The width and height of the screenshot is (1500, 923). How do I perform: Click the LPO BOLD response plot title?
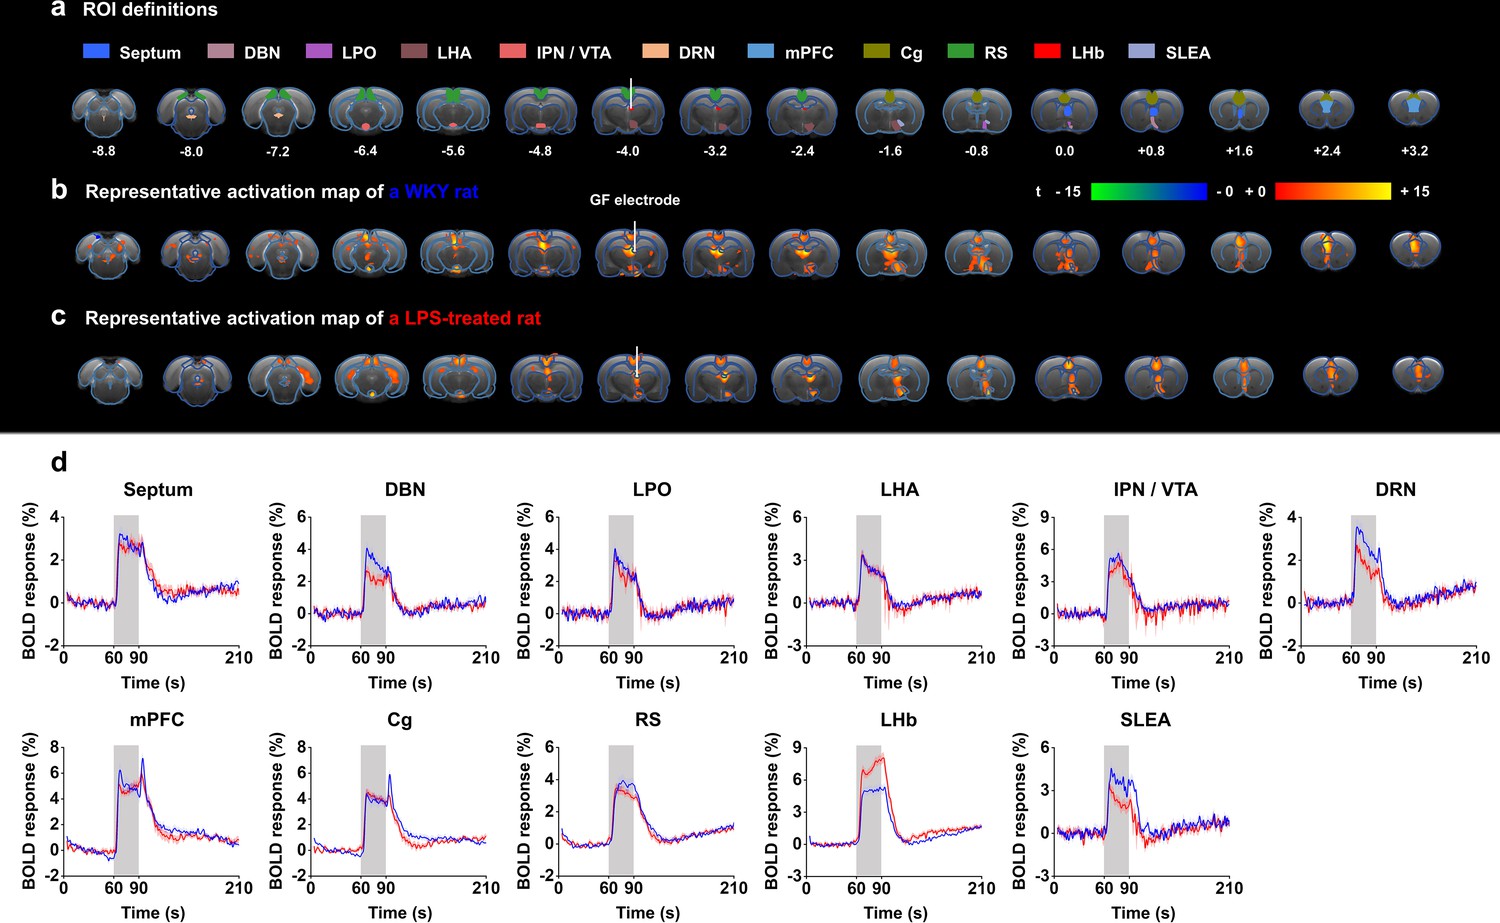(x=652, y=490)
